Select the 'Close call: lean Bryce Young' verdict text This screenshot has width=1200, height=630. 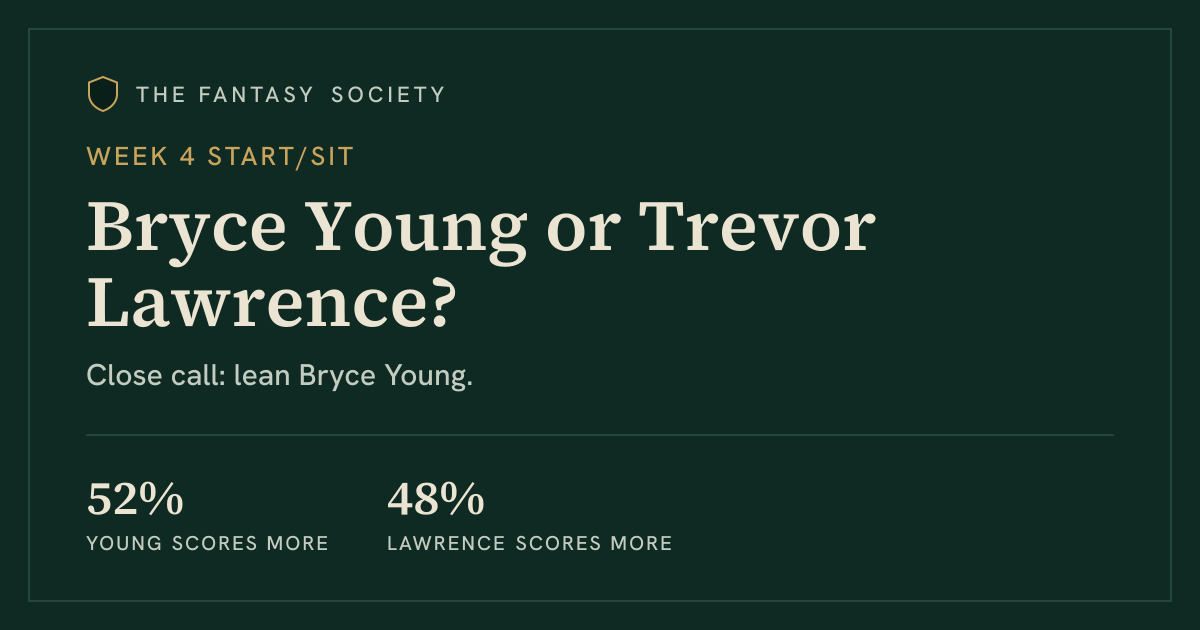[279, 377]
